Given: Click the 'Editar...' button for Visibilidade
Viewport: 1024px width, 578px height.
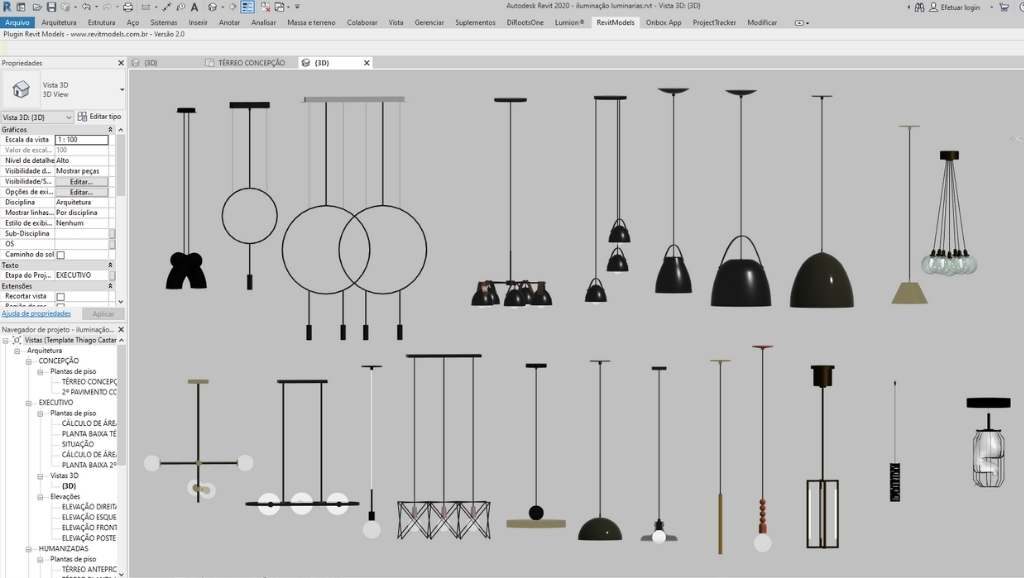Looking at the screenshot, I should point(81,182).
